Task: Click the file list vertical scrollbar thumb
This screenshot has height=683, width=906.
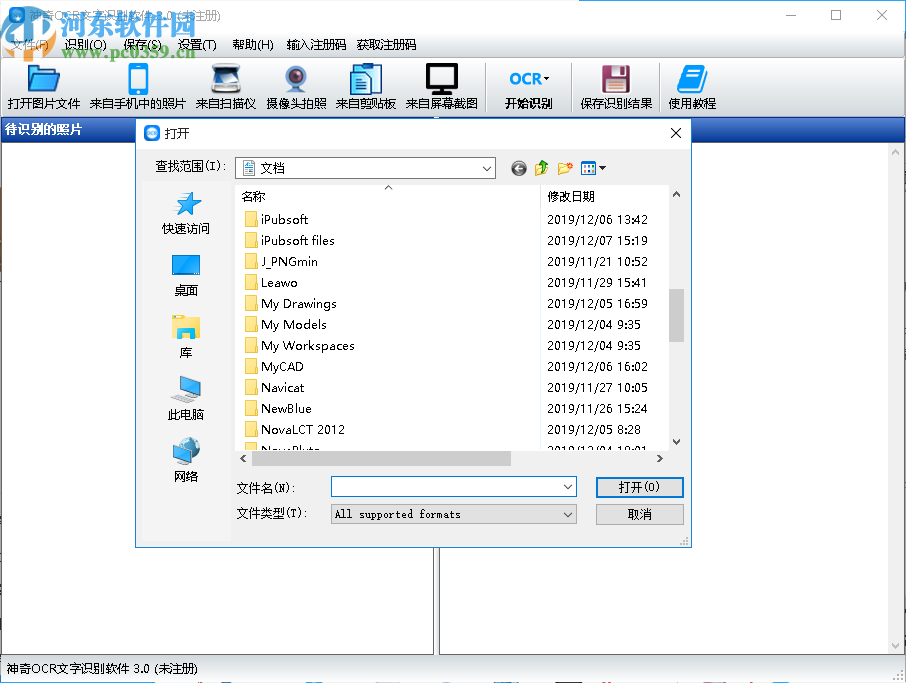Action: tap(676, 315)
